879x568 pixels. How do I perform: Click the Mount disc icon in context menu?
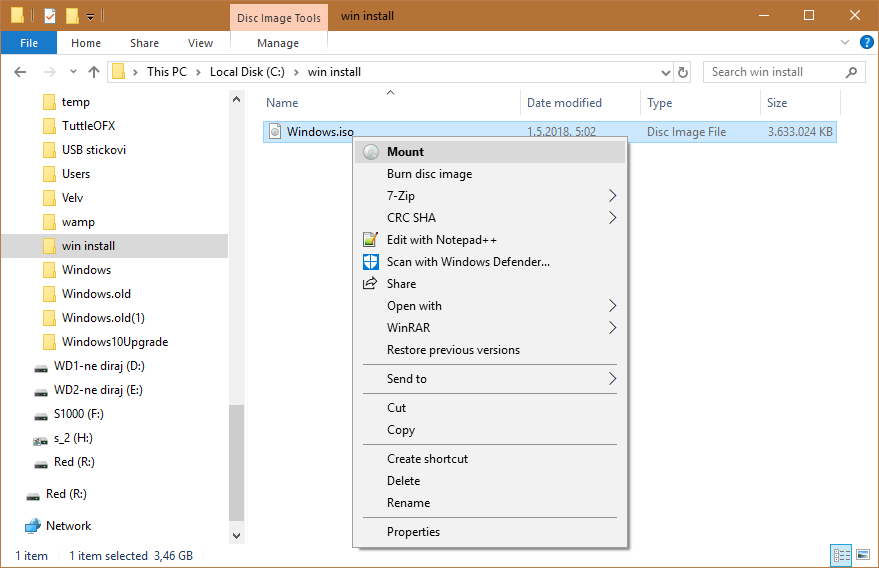pyautogui.click(x=371, y=152)
